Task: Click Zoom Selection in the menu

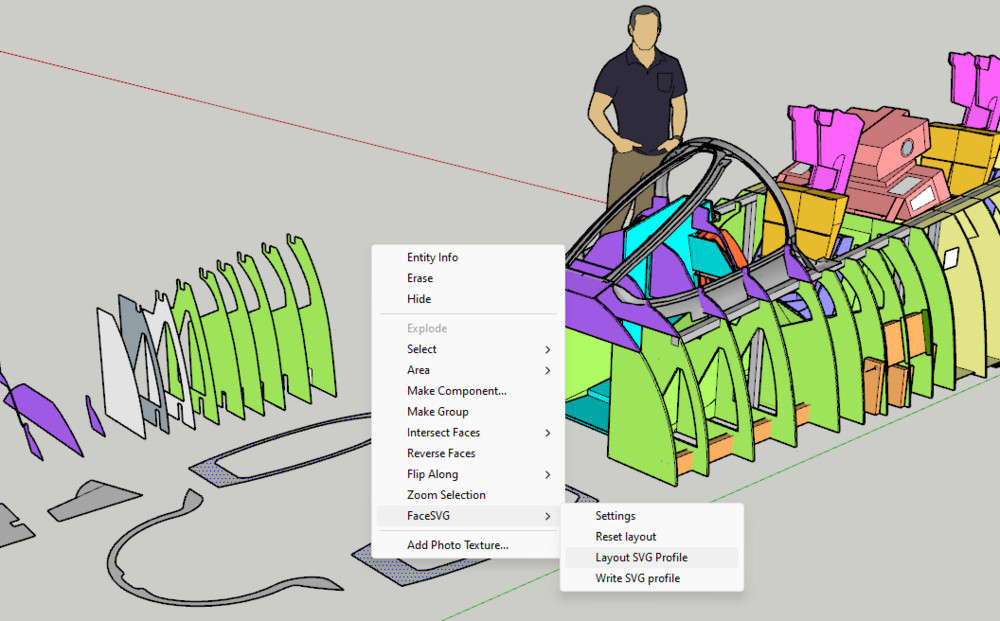Action: point(446,495)
